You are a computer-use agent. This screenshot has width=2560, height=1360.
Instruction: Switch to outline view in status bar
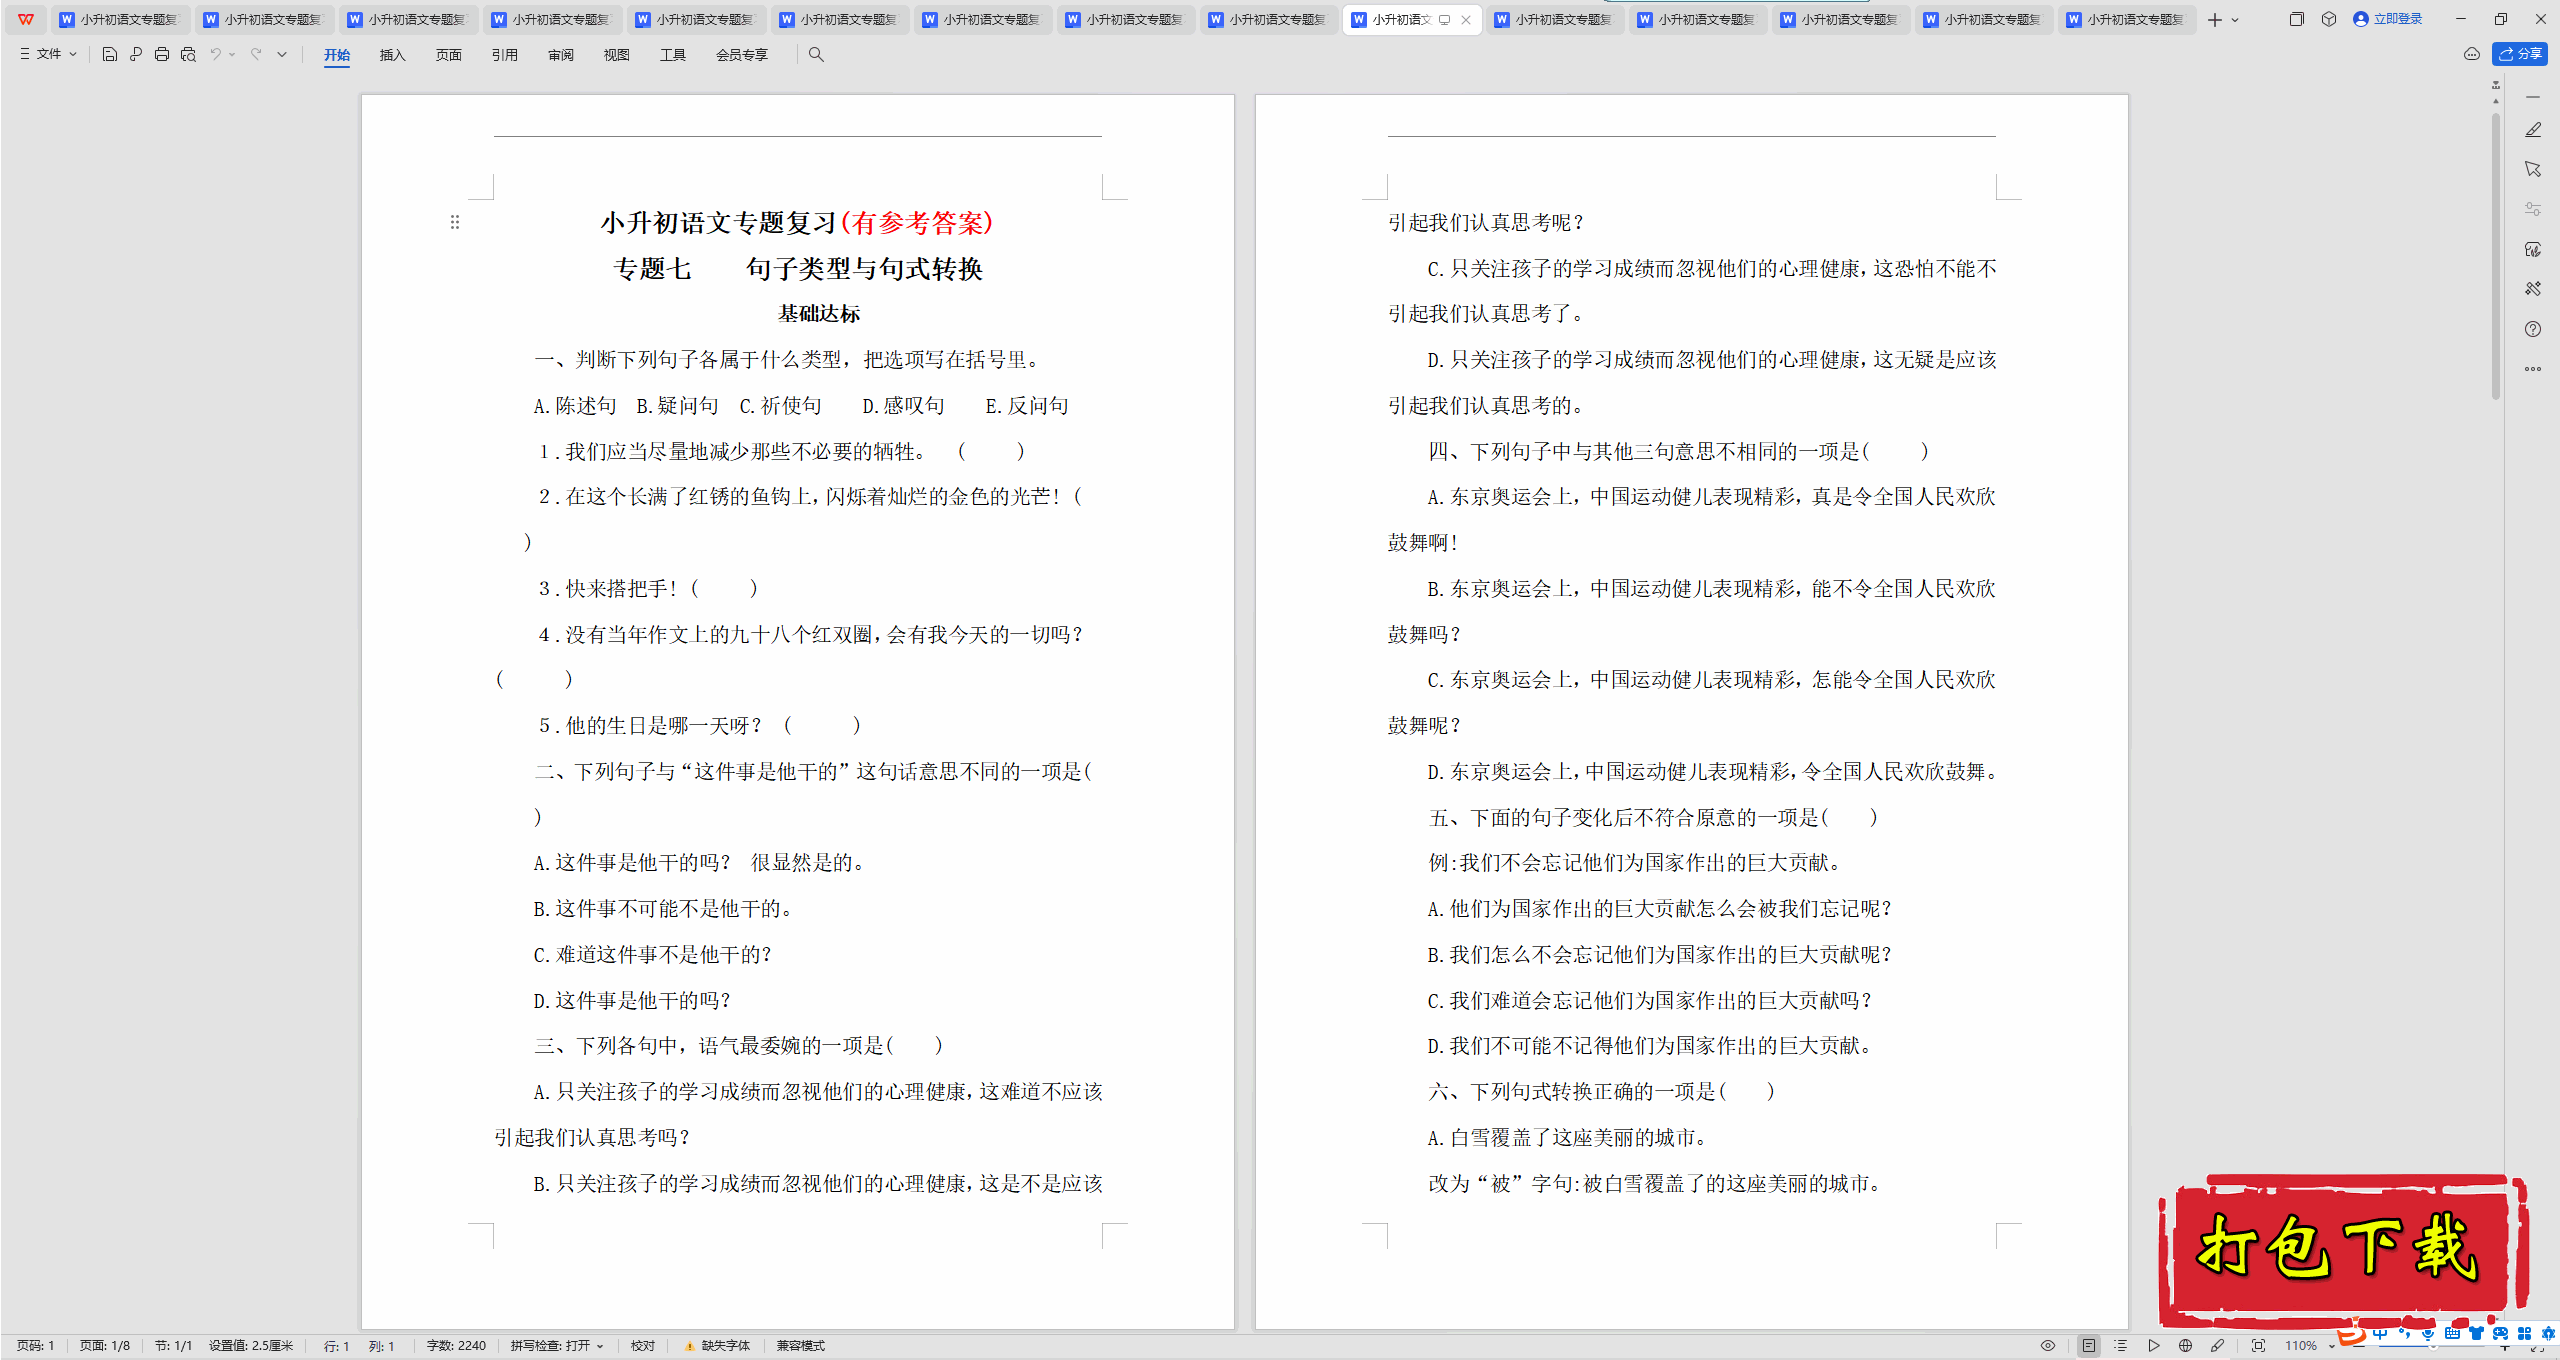point(2120,1346)
